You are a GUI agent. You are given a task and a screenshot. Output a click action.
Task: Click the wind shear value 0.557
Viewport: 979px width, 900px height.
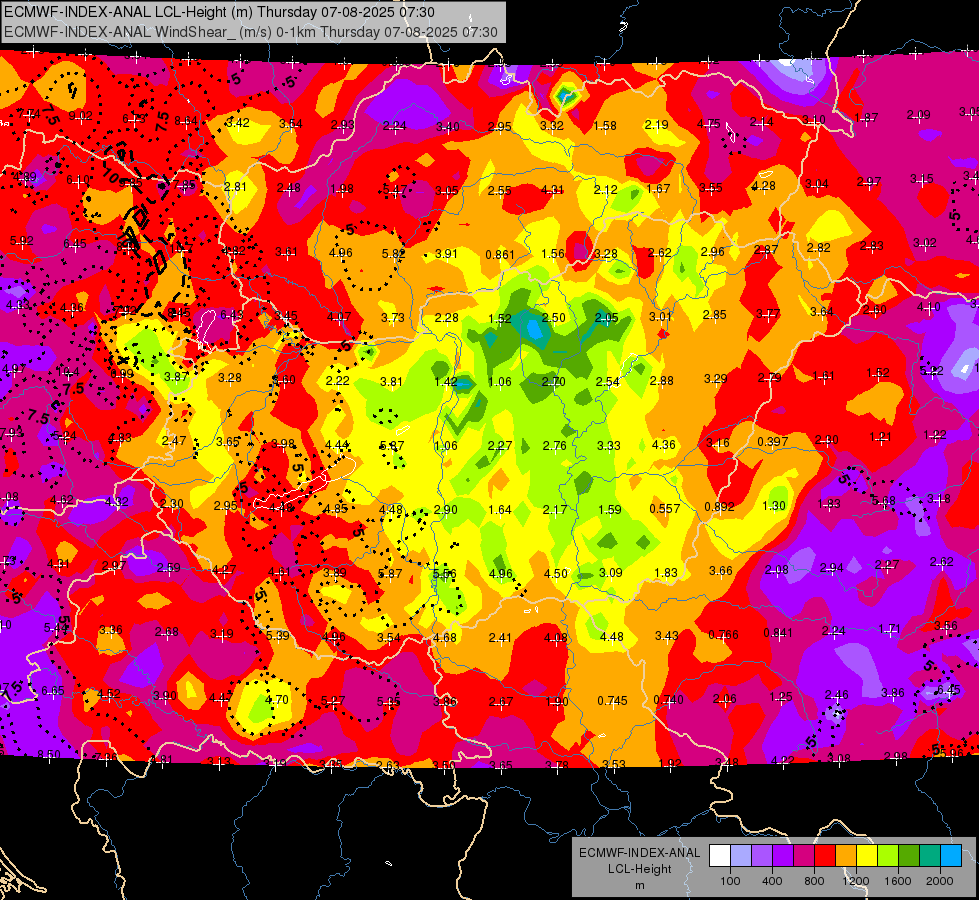(664, 508)
